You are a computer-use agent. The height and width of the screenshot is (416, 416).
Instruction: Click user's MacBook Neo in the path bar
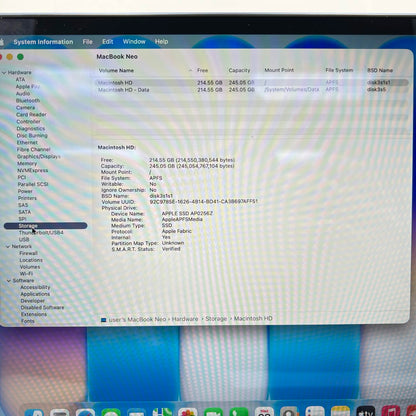[x=137, y=319]
